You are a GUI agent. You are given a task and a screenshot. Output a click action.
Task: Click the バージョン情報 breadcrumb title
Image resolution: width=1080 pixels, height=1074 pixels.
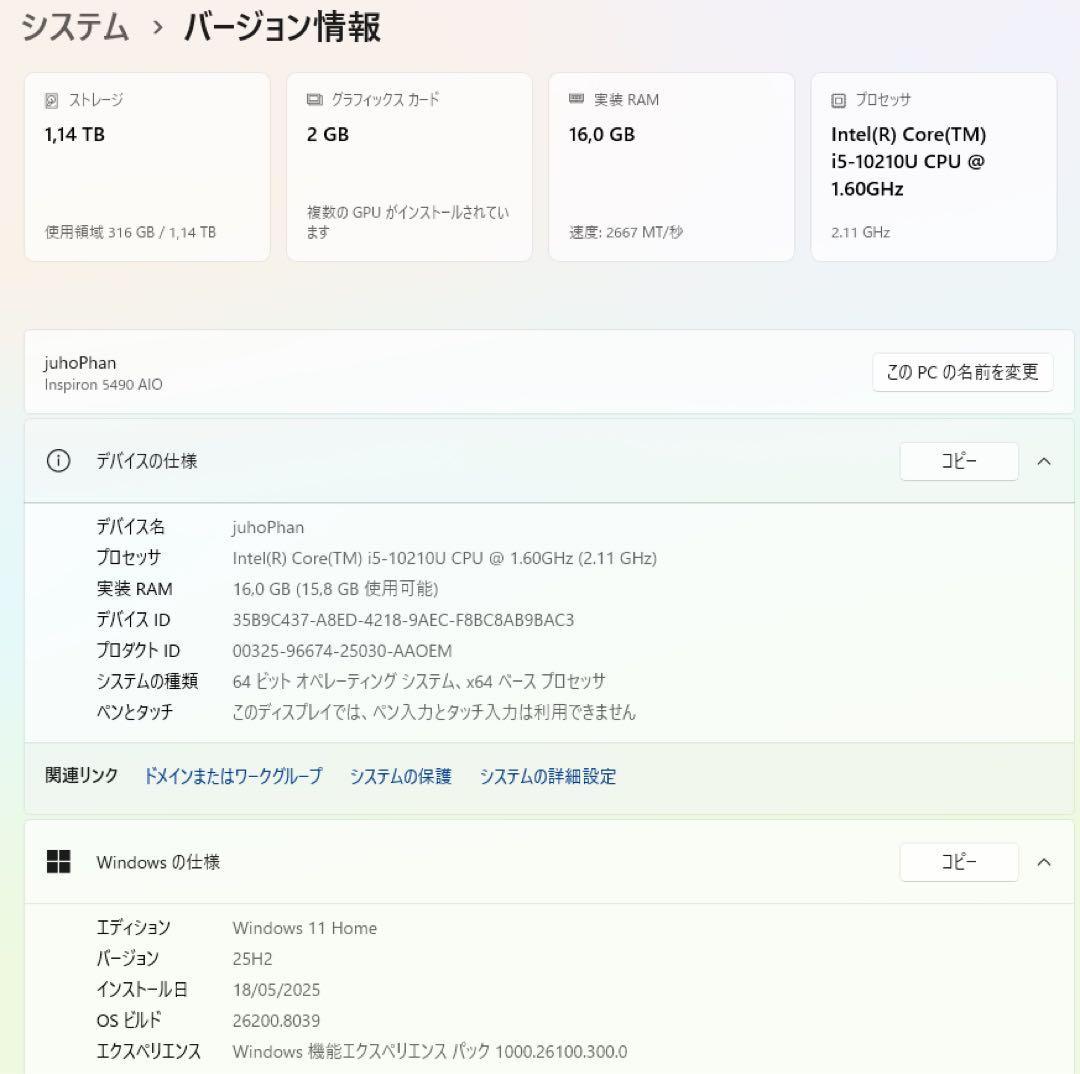282,28
